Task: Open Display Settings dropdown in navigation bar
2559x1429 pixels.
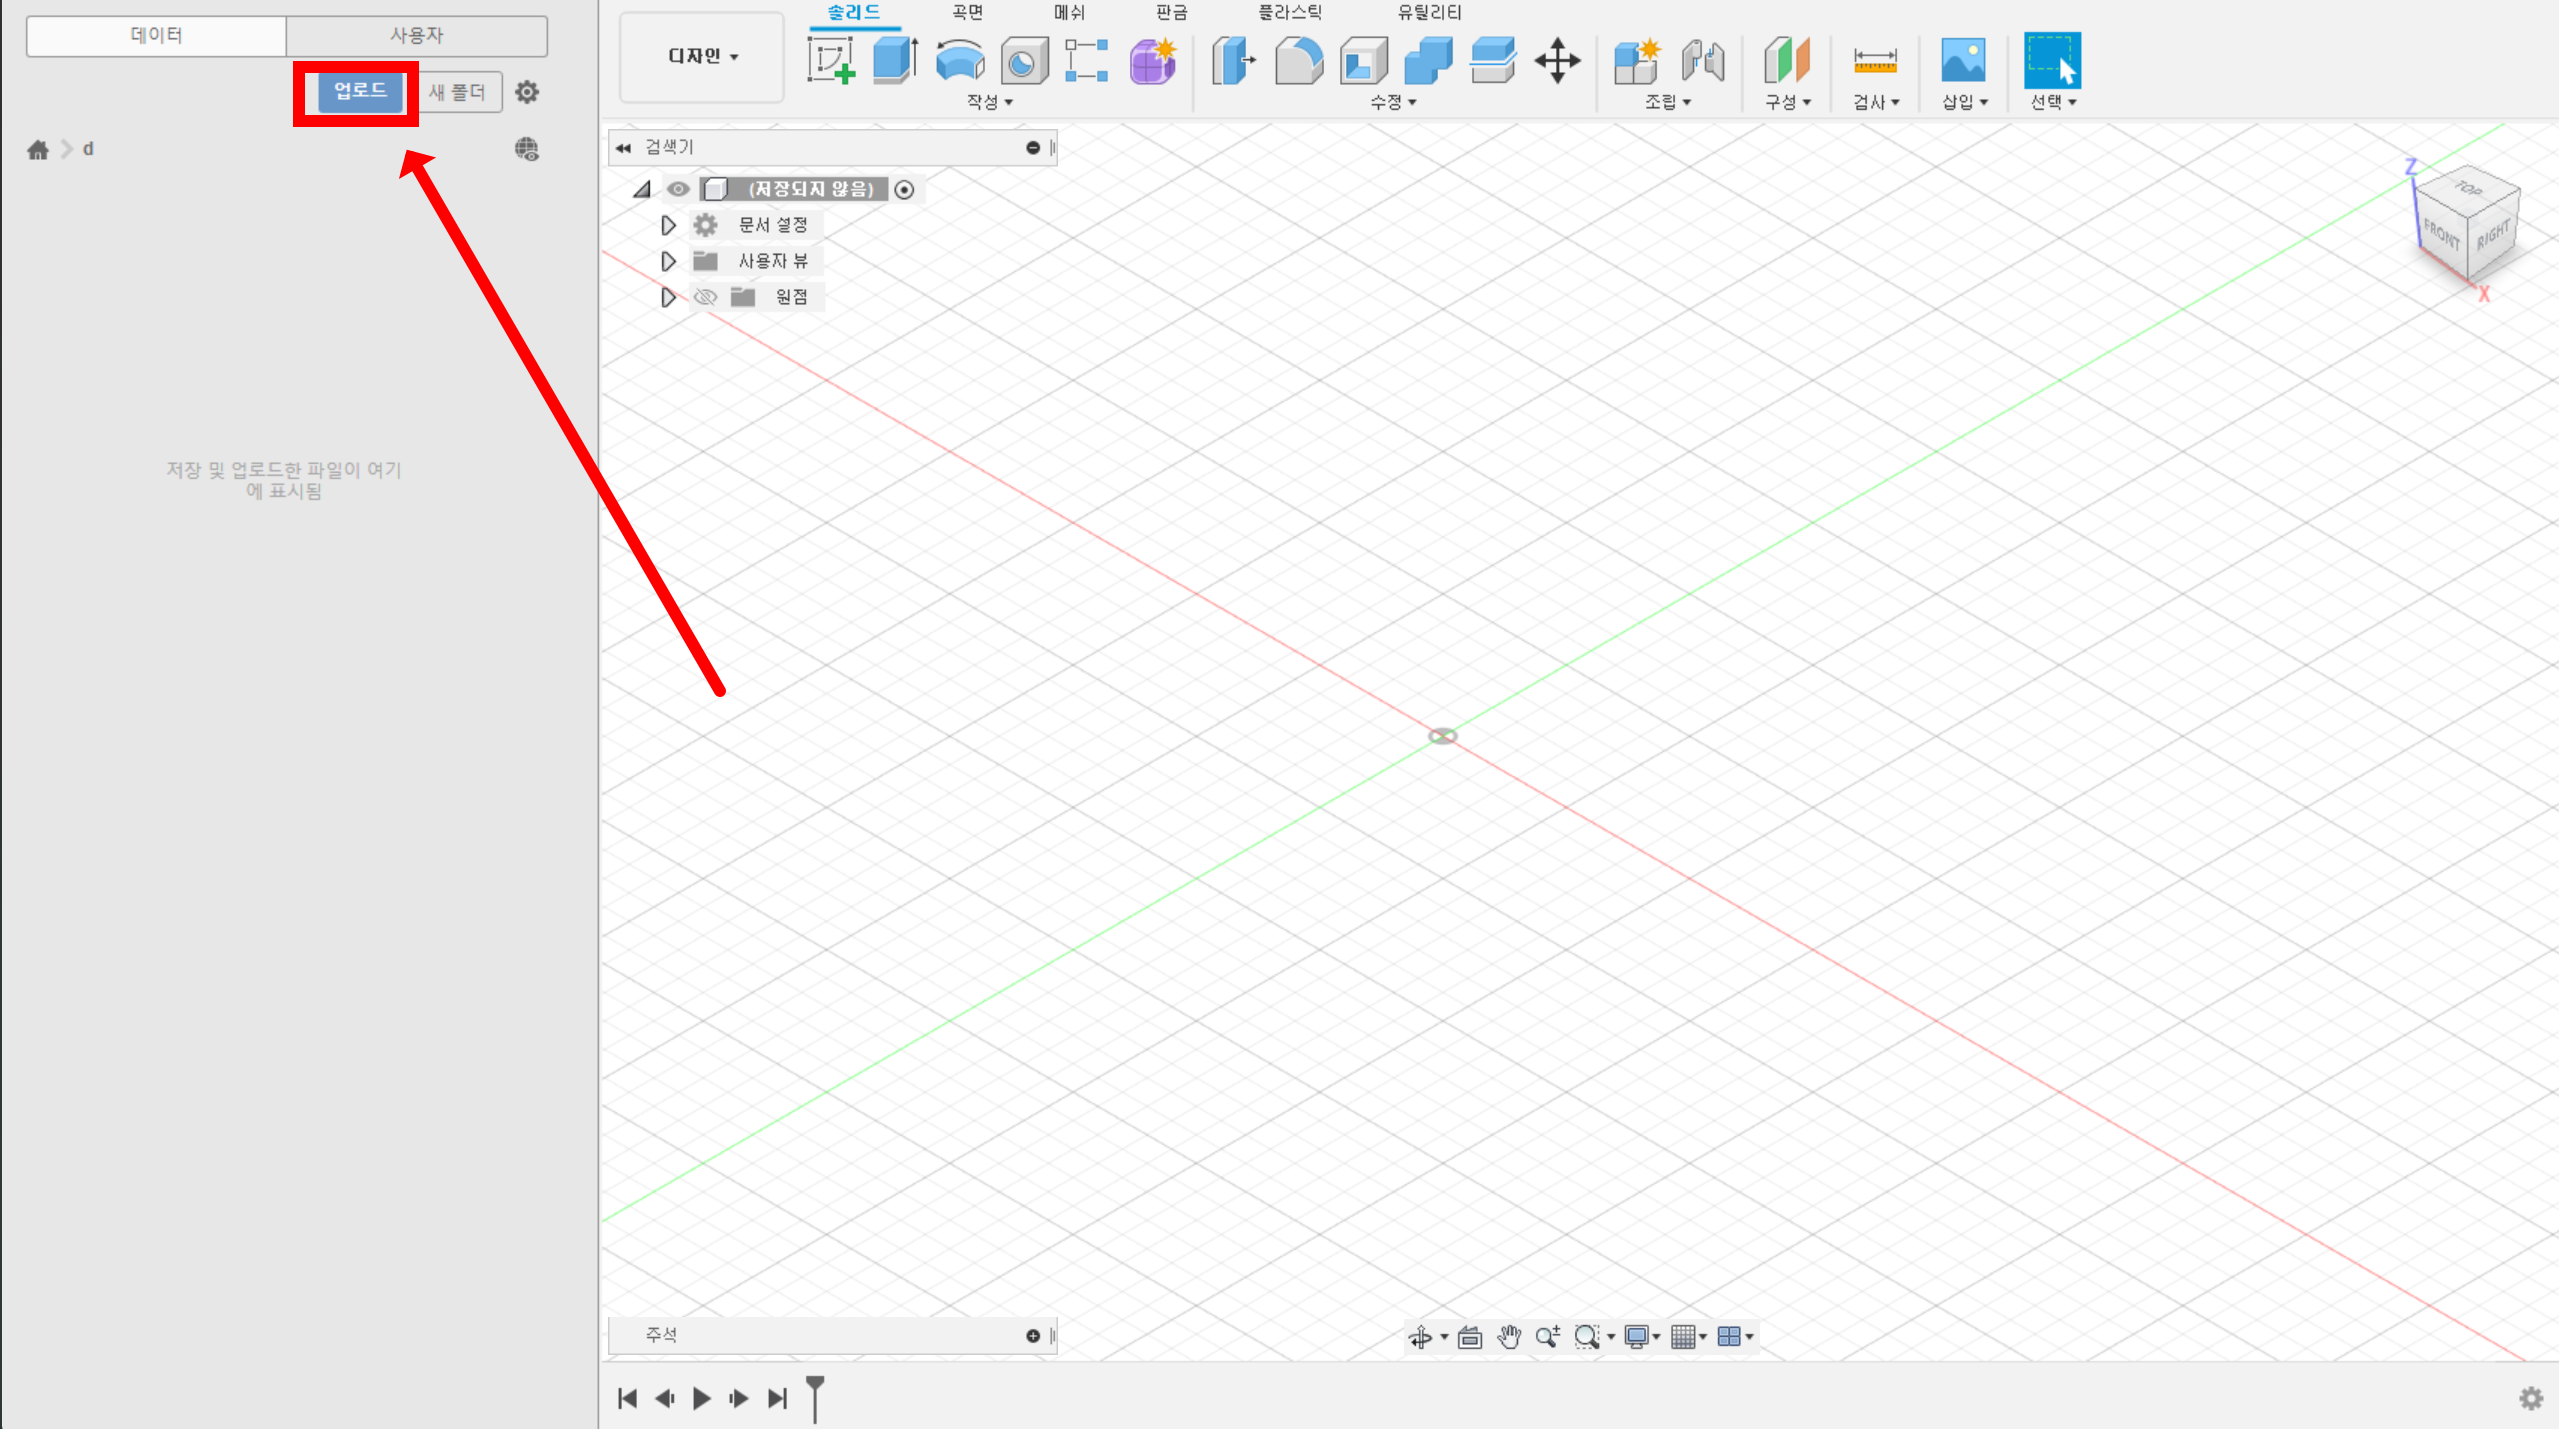Action: [1641, 1337]
